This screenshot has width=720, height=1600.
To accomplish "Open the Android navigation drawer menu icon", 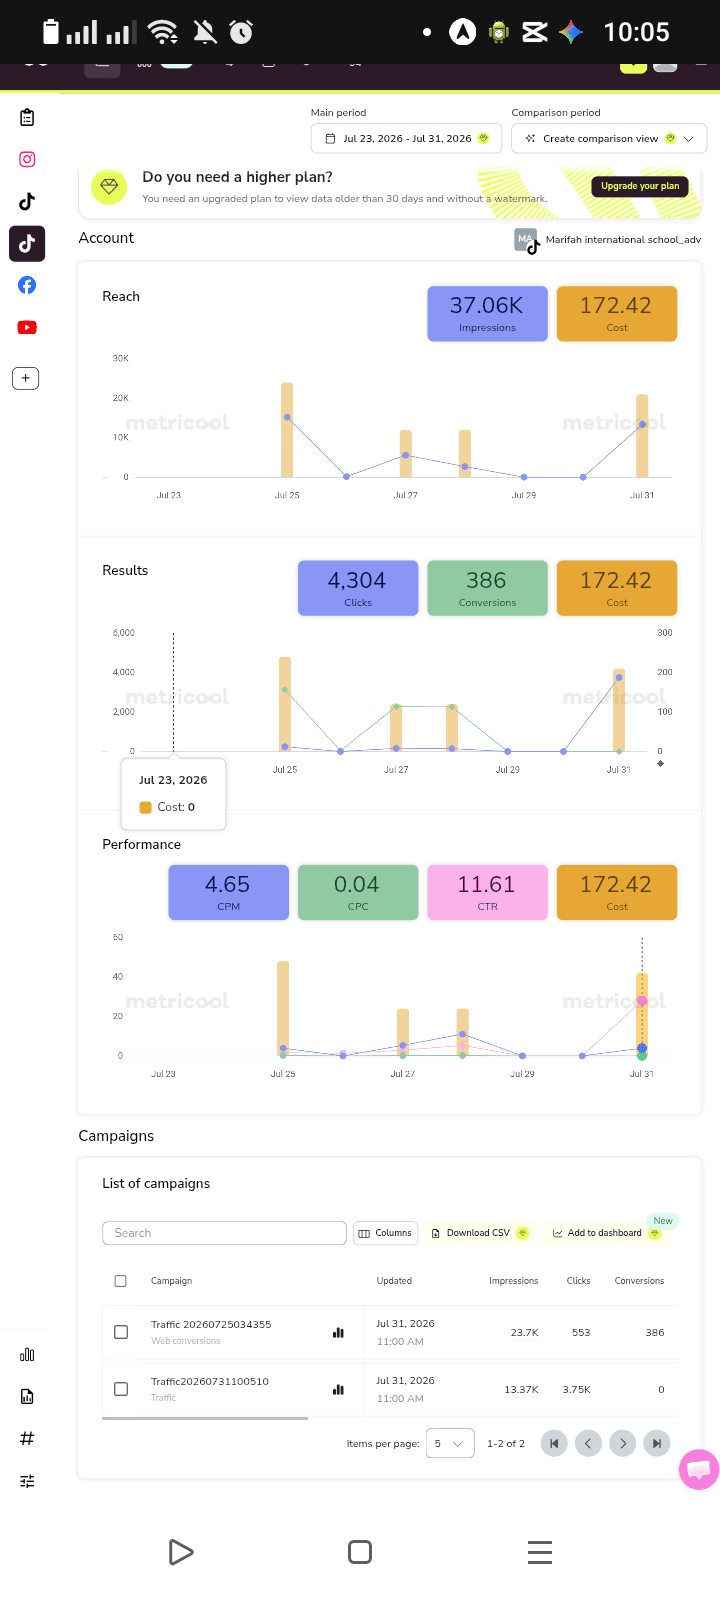I will tap(540, 1552).
